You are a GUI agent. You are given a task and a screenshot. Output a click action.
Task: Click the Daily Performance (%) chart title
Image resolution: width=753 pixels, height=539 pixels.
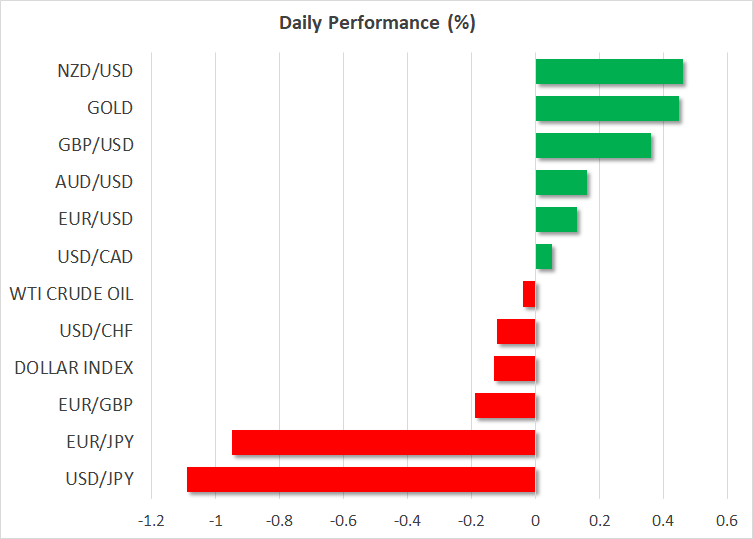click(x=376, y=23)
